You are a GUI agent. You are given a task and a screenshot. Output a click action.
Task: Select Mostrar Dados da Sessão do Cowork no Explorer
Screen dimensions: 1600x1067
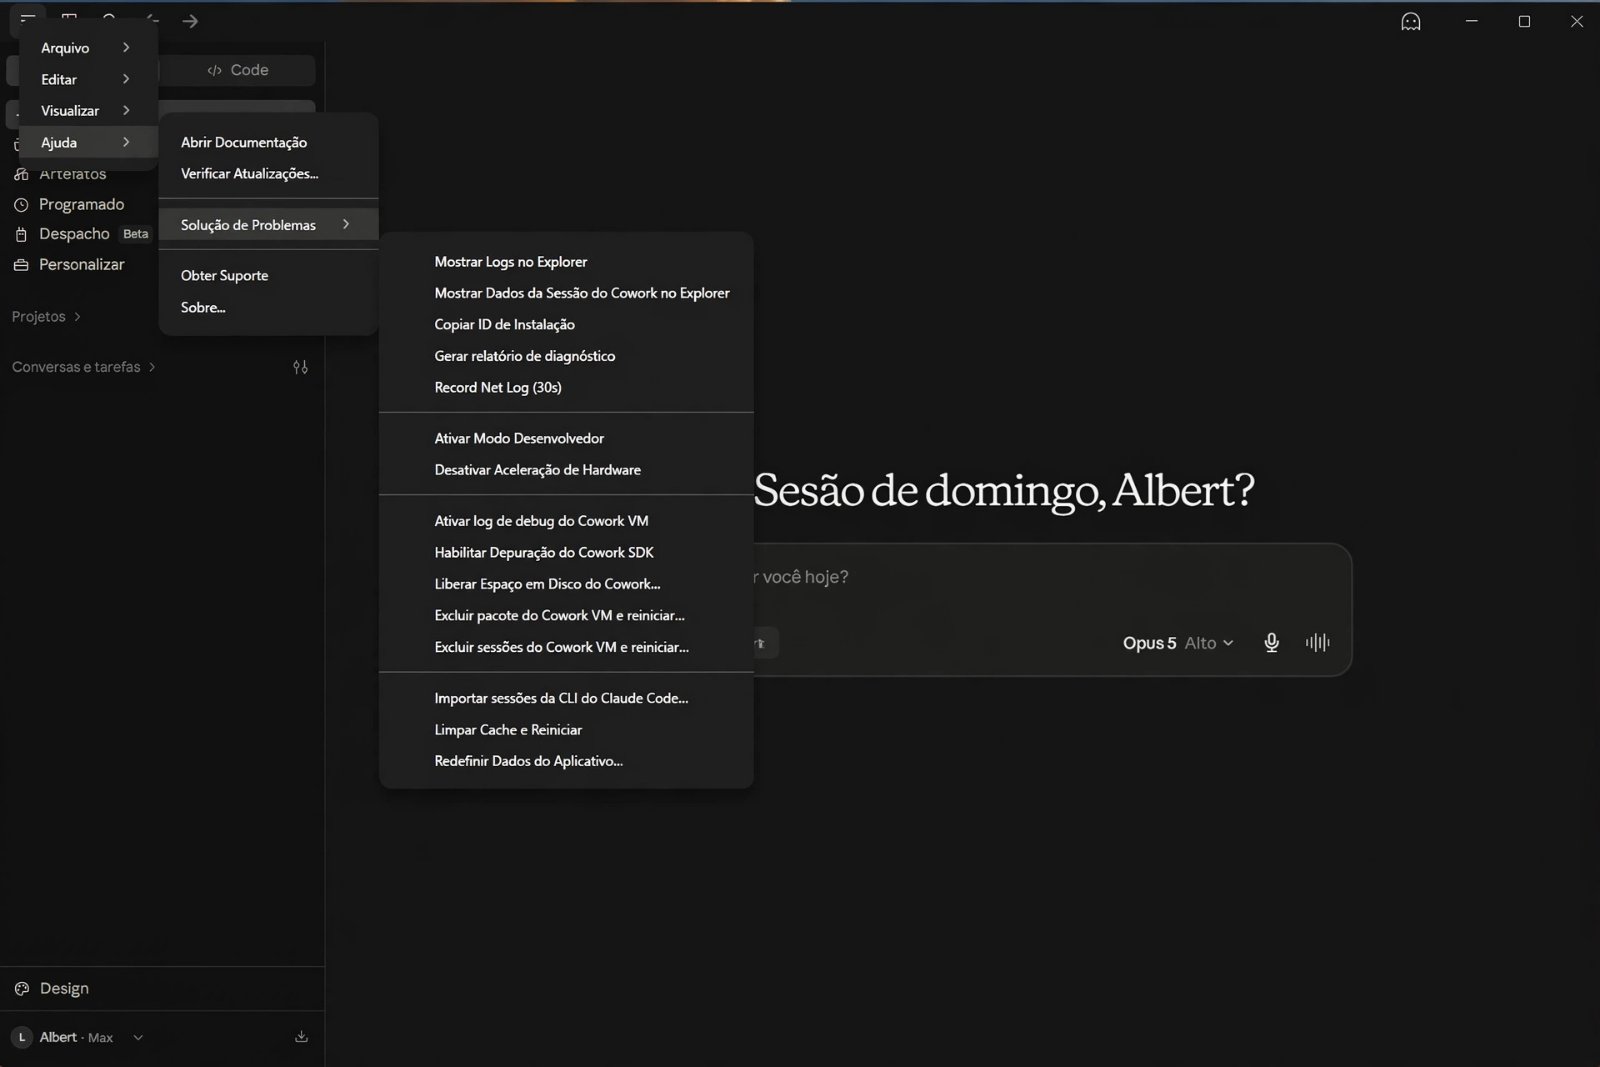point(566,293)
